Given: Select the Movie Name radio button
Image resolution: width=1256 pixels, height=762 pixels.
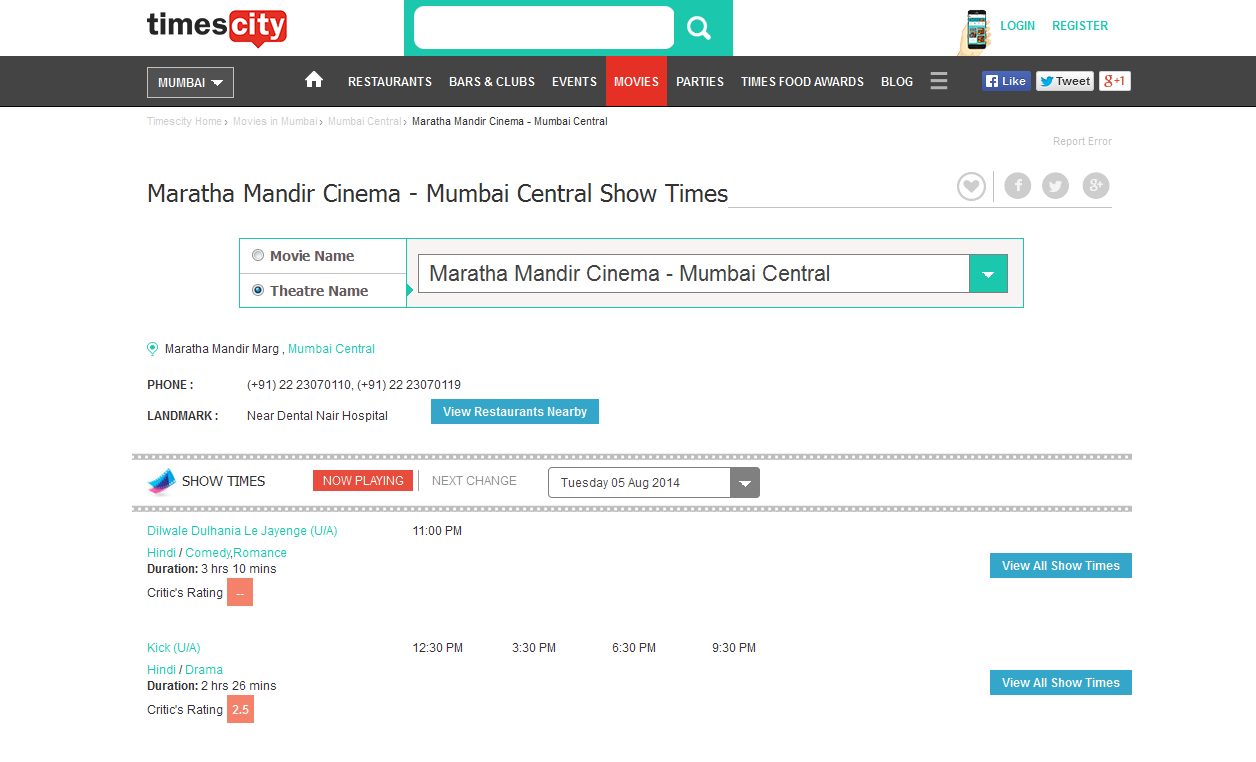Looking at the screenshot, I should [258, 255].
